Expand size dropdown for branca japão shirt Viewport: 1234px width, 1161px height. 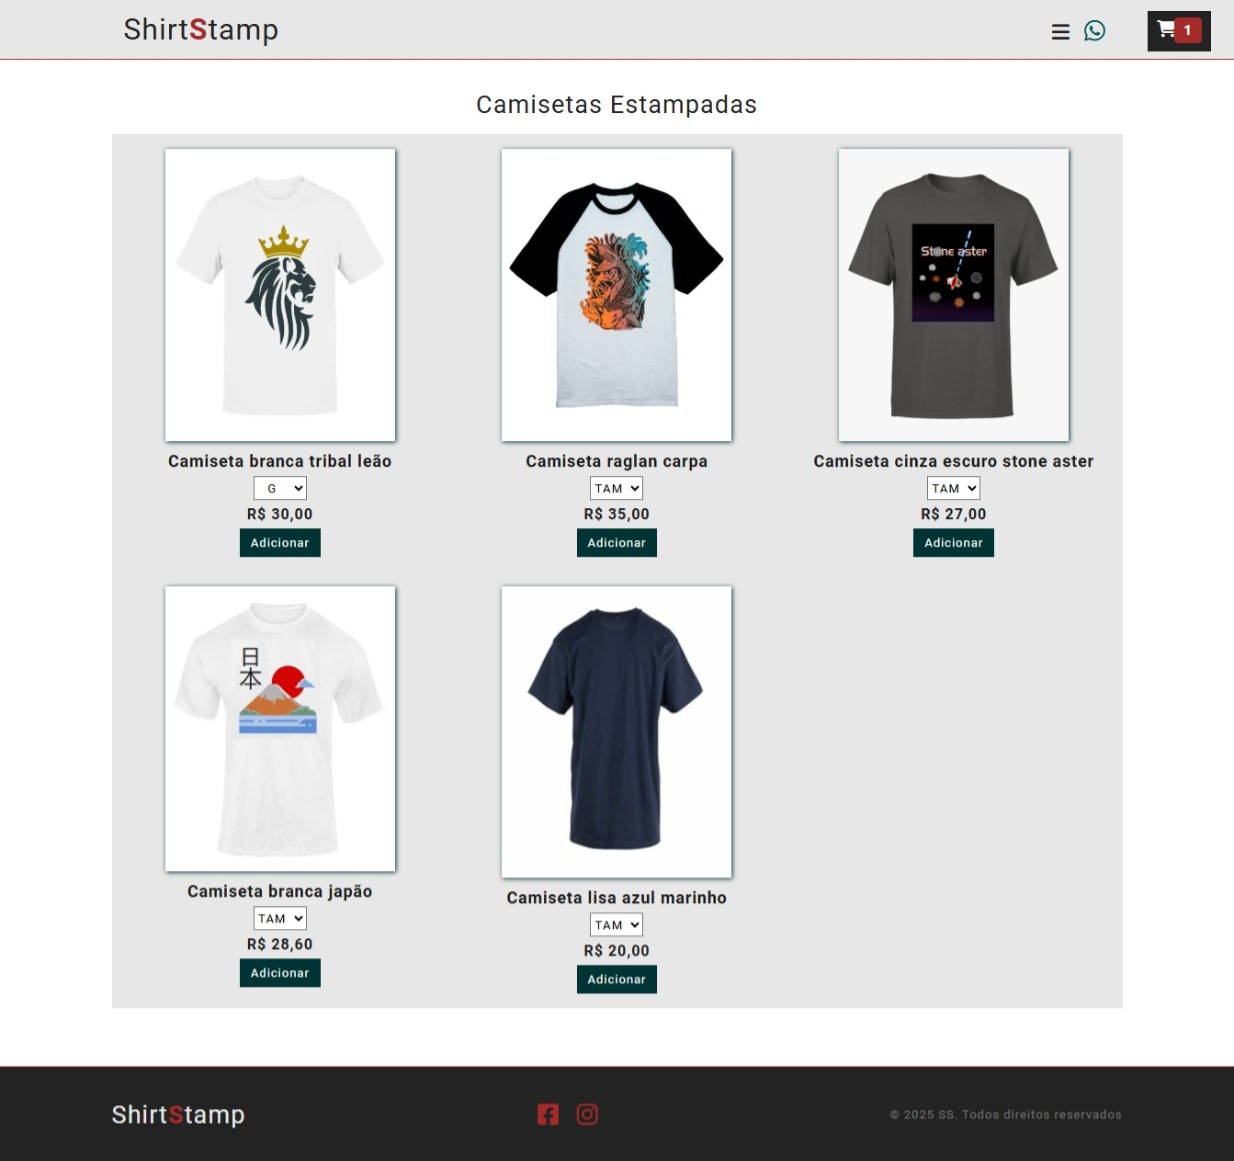click(x=280, y=918)
